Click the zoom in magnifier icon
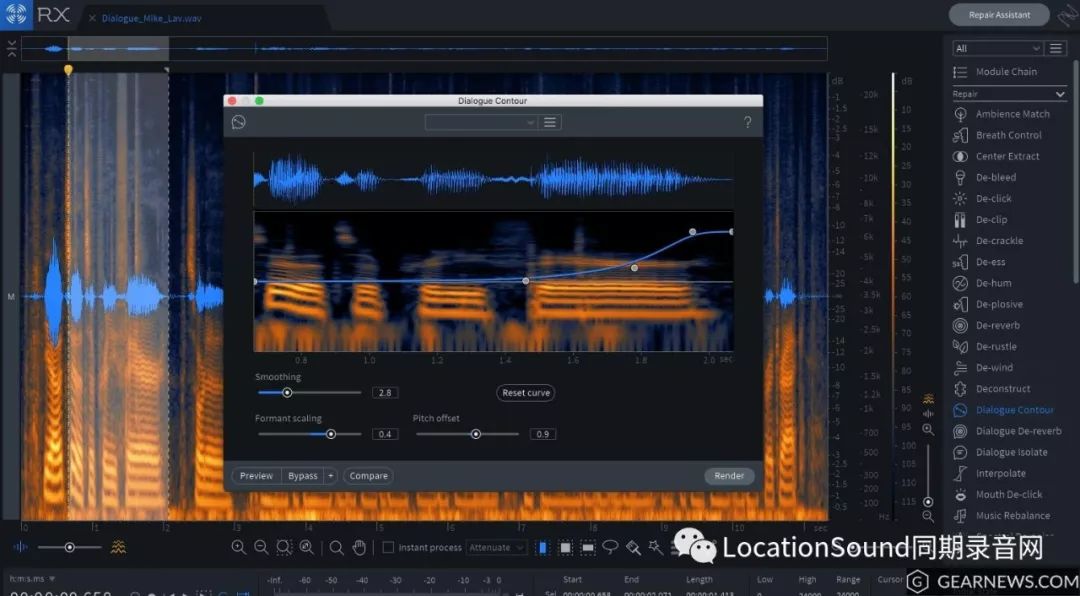Image resolution: width=1080 pixels, height=596 pixels. pos(238,547)
